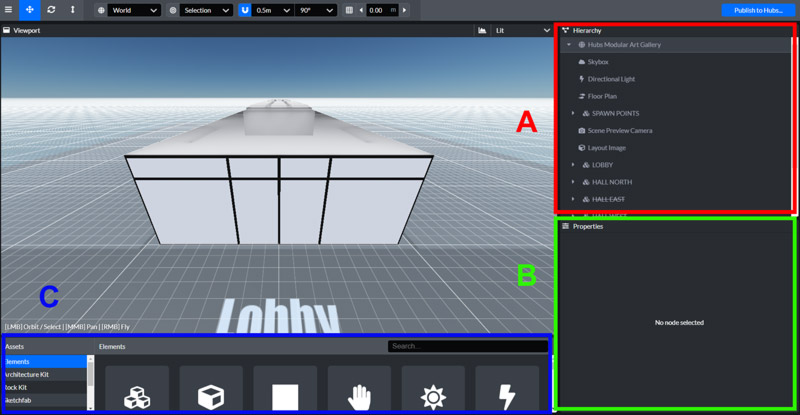Screen dimensions: 800x415
Task: Select Rock Kit asset source
Action: [45, 387]
